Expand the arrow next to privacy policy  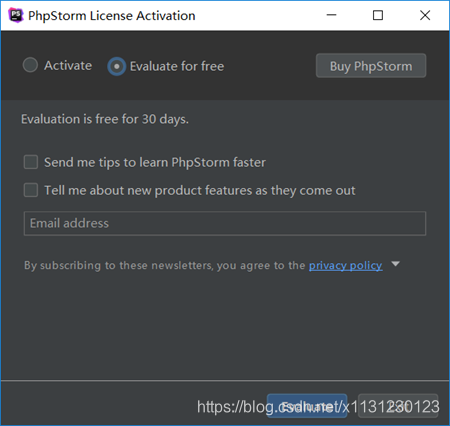(395, 264)
